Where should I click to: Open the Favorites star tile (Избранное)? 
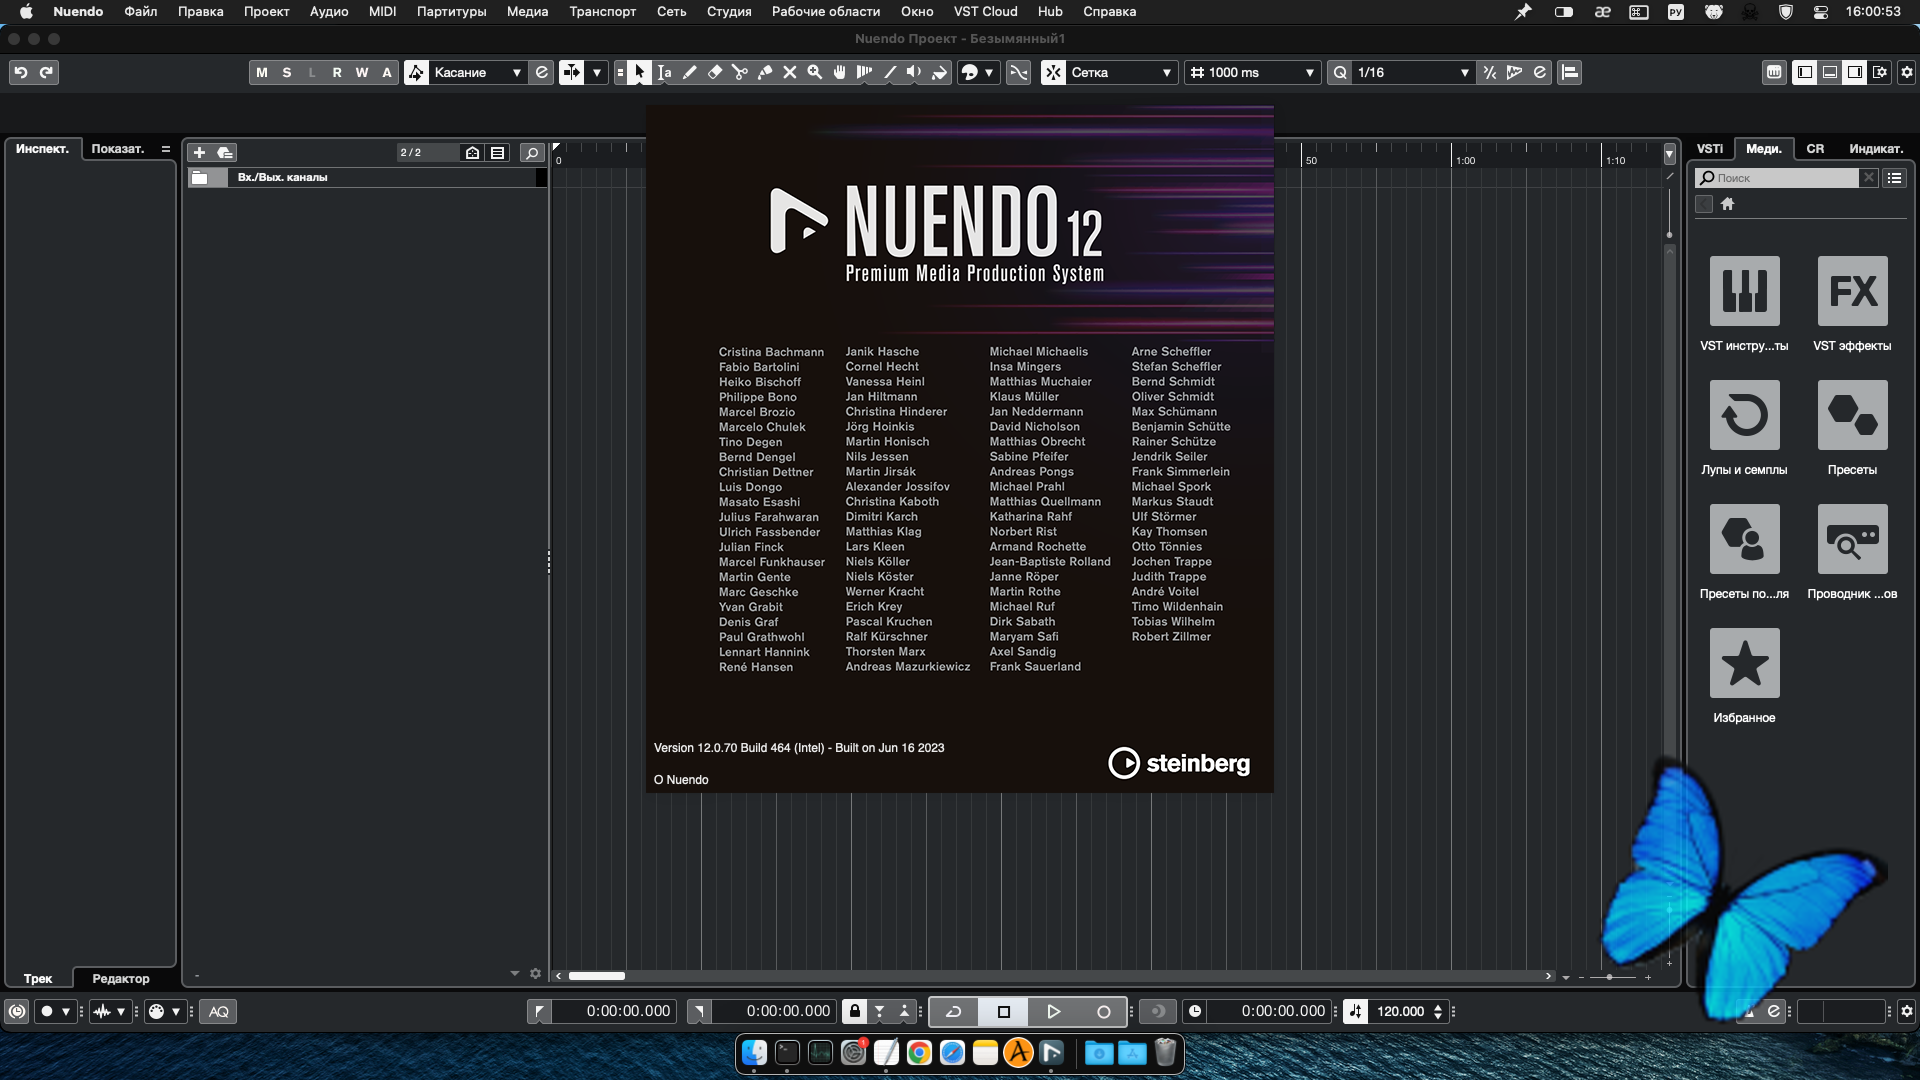tap(1744, 663)
